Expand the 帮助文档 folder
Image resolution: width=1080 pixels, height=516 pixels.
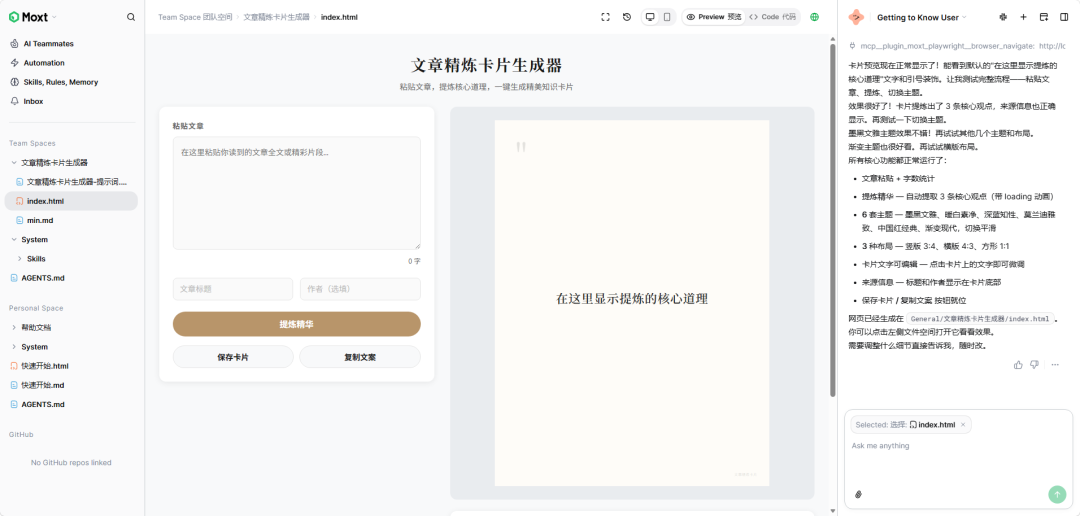[x=14, y=327]
